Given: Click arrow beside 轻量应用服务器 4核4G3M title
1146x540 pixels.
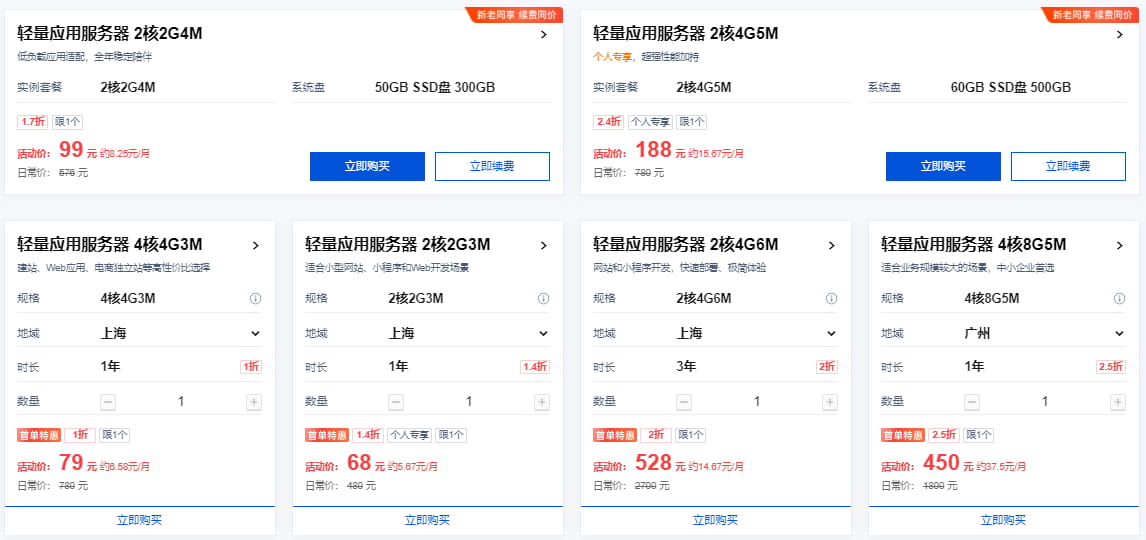Looking at the screenshot, I should (255, 245).
